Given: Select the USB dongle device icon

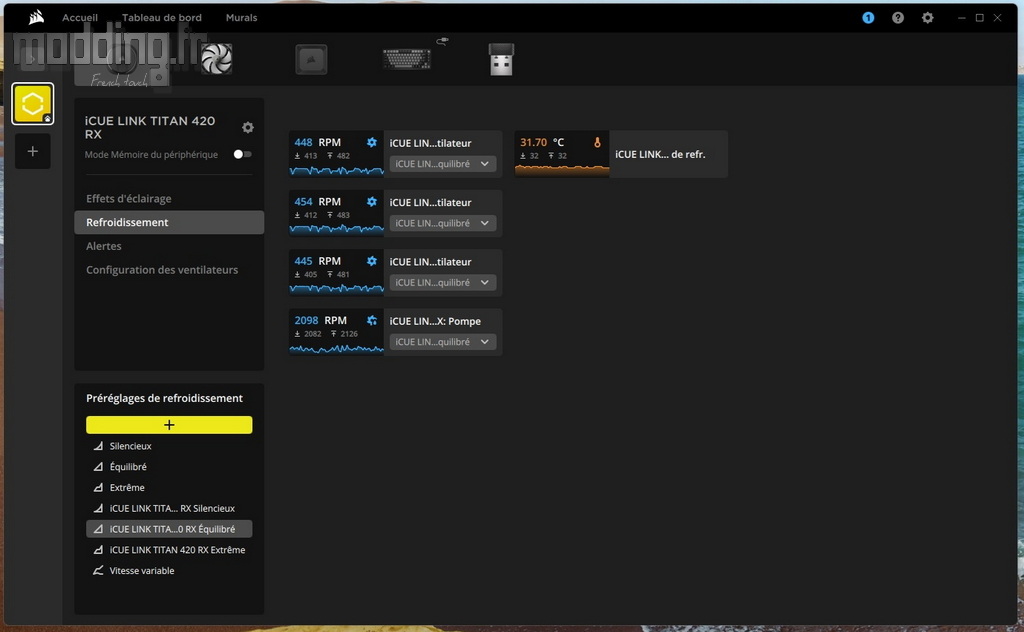Looking at the screenshot, I should pyautogui.click(x=502, y=59).
